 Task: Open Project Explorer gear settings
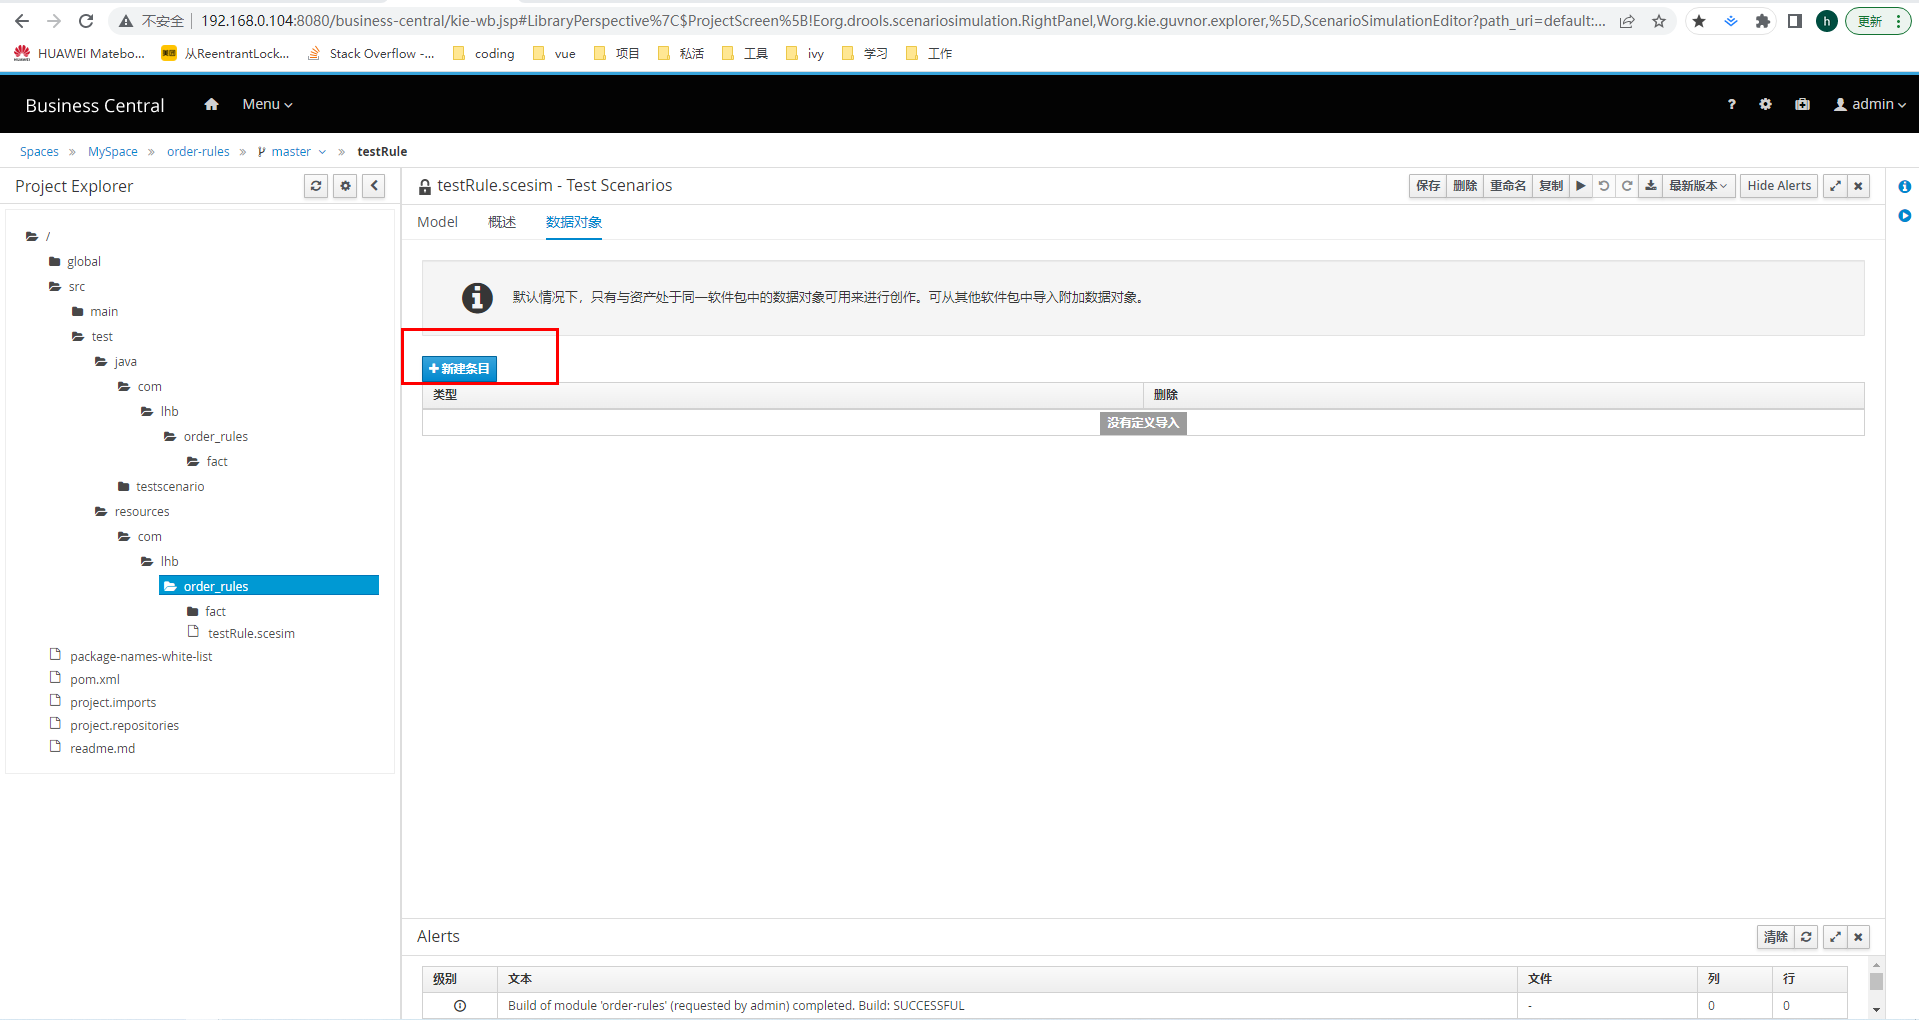345,186
